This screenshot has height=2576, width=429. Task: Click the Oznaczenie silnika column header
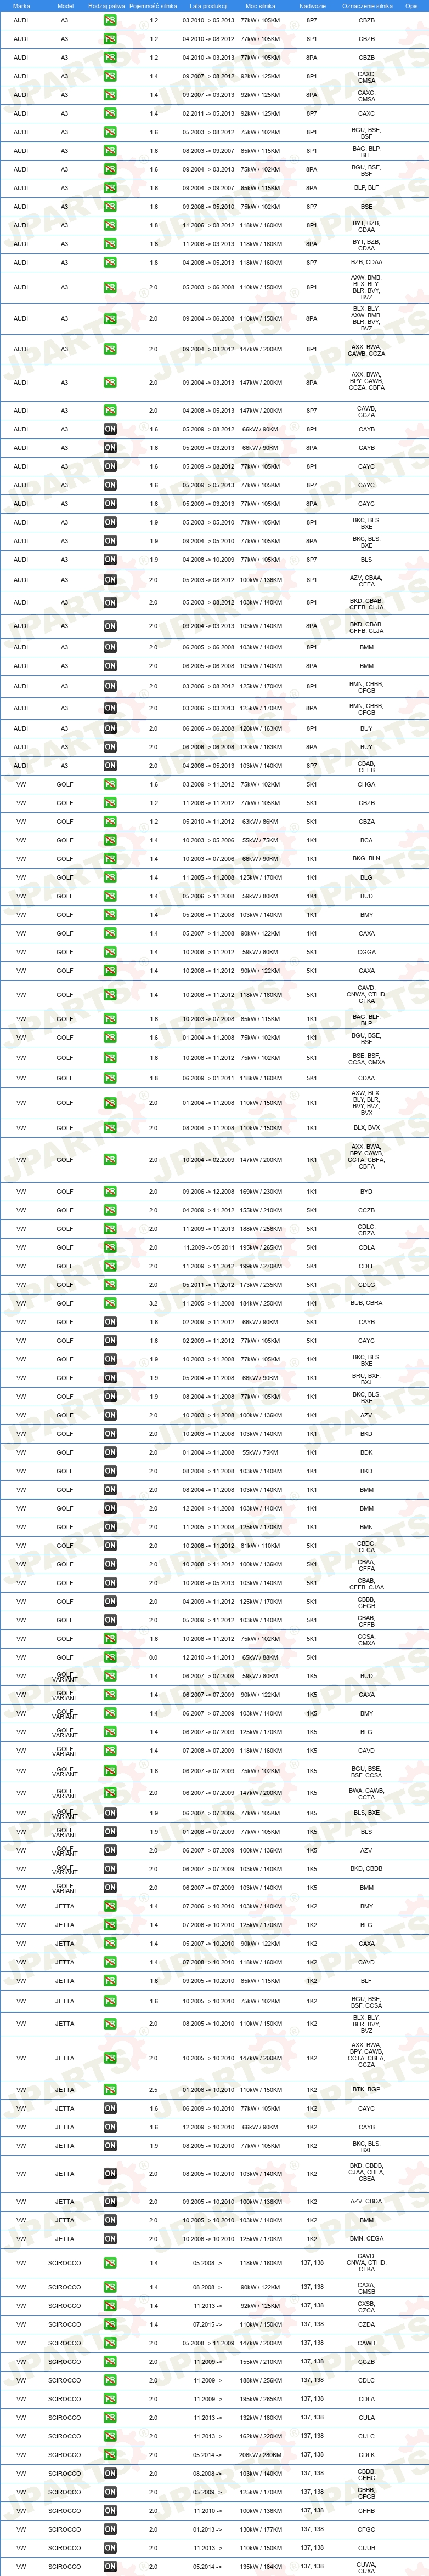pyautogui.click(x=367, y=6)
